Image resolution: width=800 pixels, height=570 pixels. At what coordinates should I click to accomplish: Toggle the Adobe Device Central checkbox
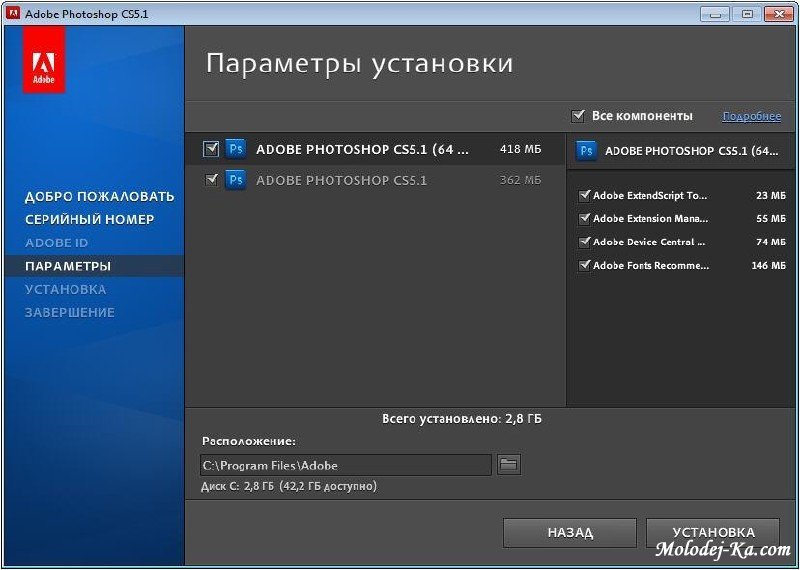coord(585,242)
